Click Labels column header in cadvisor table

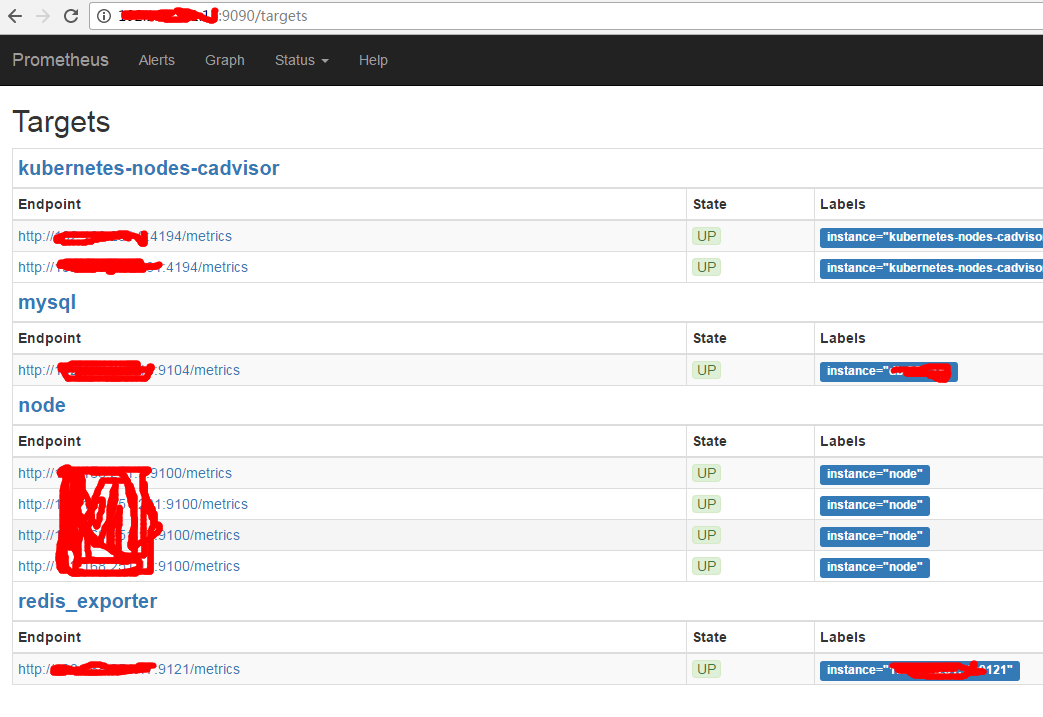point(843,204)
